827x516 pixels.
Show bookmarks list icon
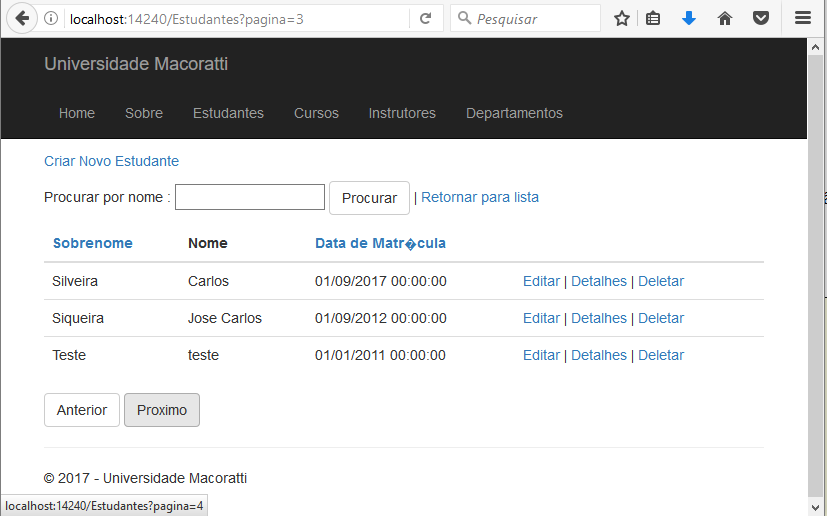(653, 19)
